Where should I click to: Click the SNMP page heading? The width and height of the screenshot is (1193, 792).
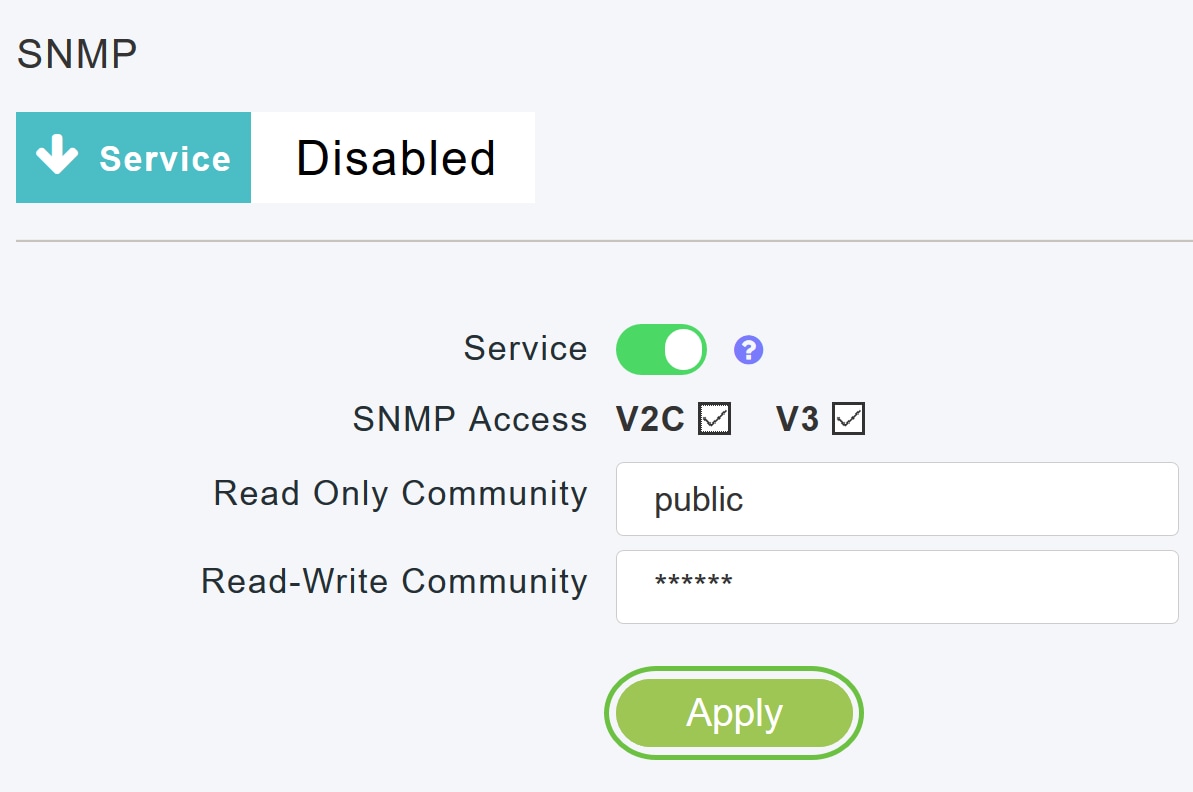click(77, 55)
